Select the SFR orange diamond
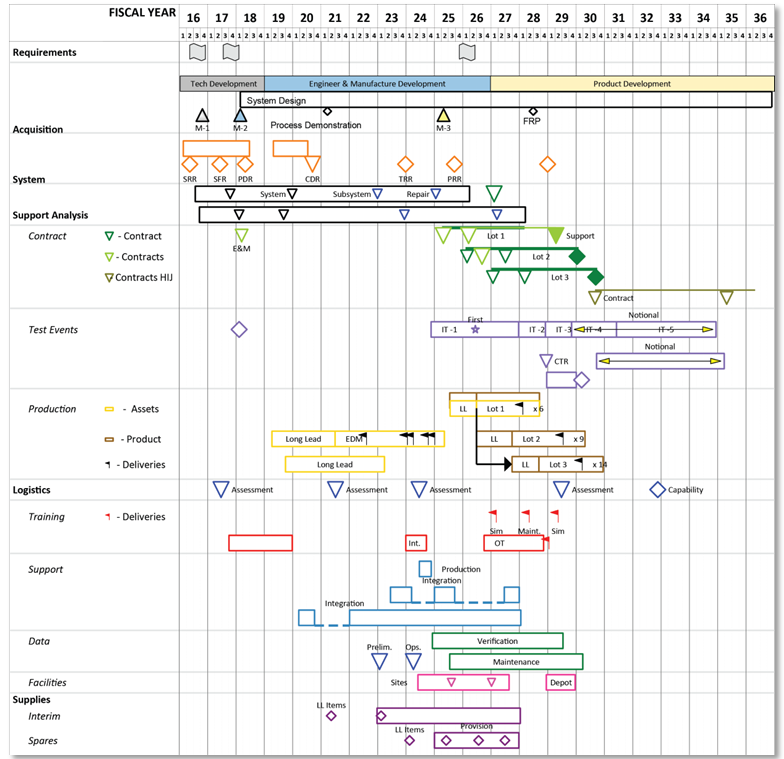 [x=220, y=164]
